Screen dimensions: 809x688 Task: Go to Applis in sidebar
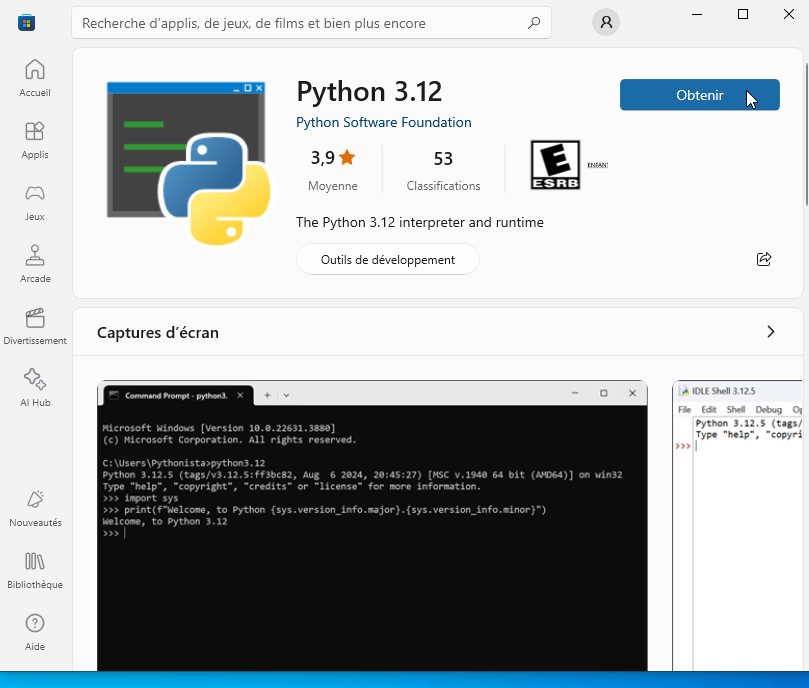(35, 140)
